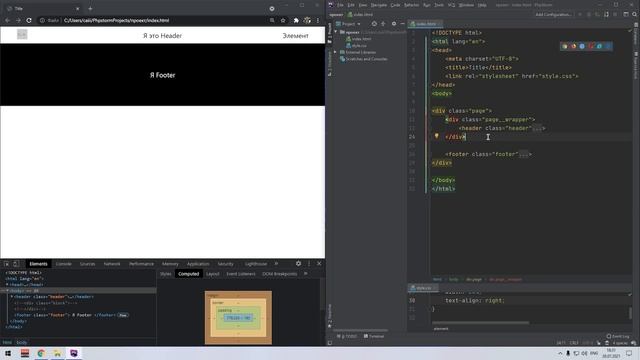Expand folded header tag contents
This screenshot has width=640, height=360.
[x=537, y=128]
